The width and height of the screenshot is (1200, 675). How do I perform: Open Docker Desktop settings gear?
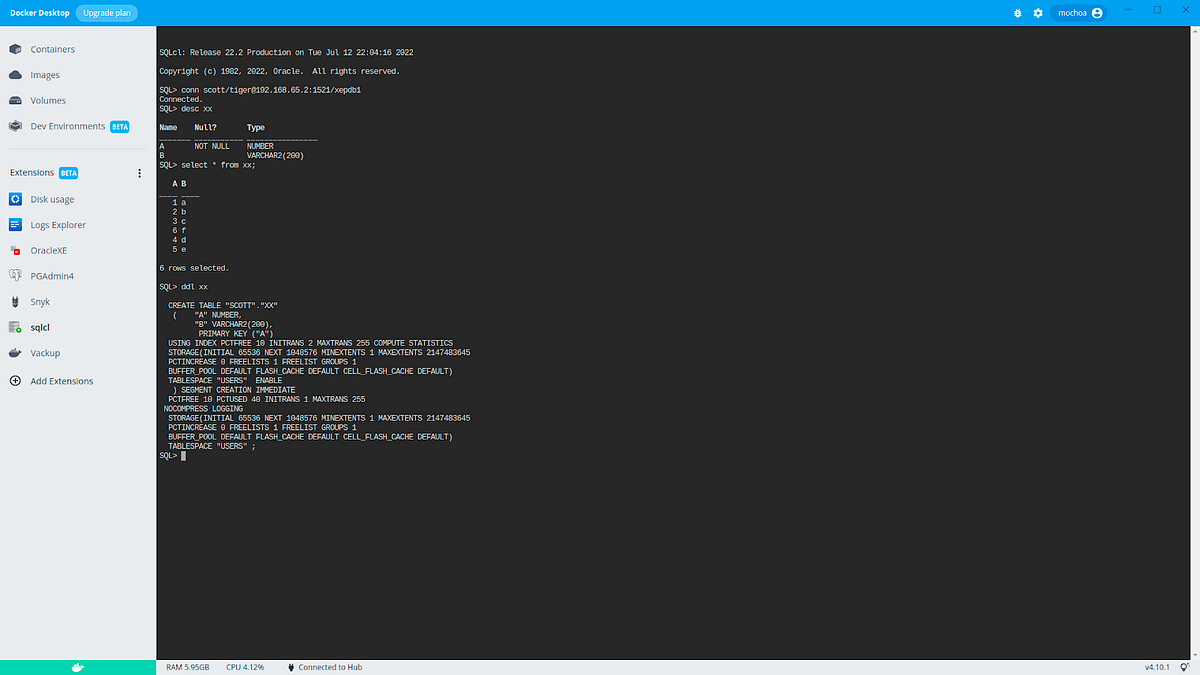[x=1038, y=12]
